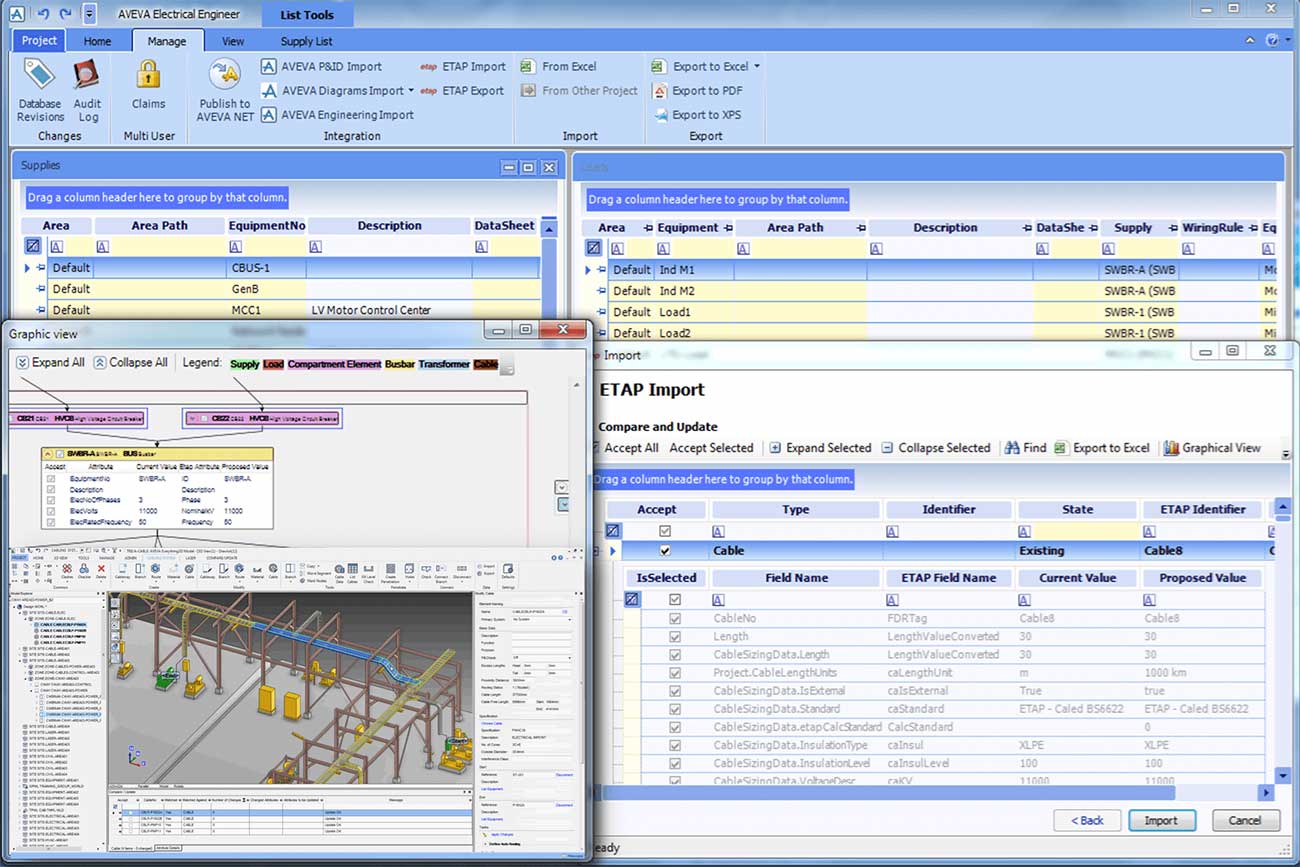Screen dimensions: 1300x867
Task: Click the green Supply legend swatch
Action: (x=245, y=364)
